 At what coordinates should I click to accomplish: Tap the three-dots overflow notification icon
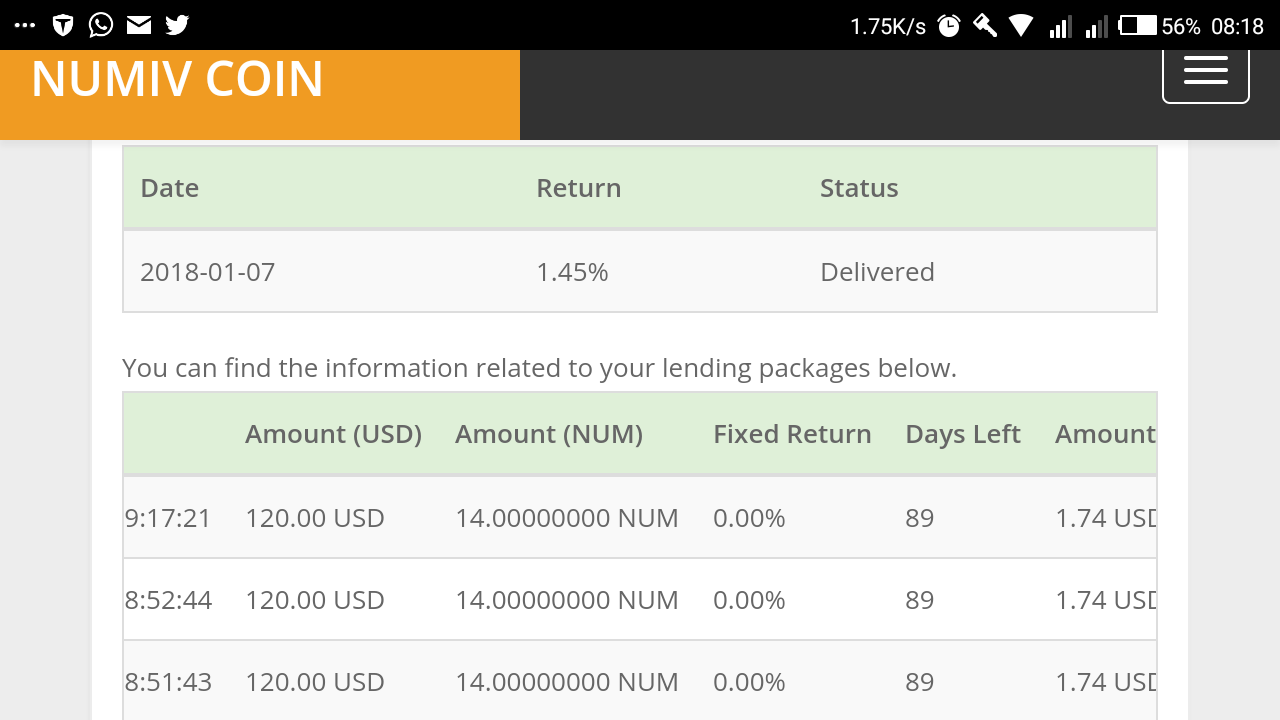pyautogui.click(x=25, y=25)
